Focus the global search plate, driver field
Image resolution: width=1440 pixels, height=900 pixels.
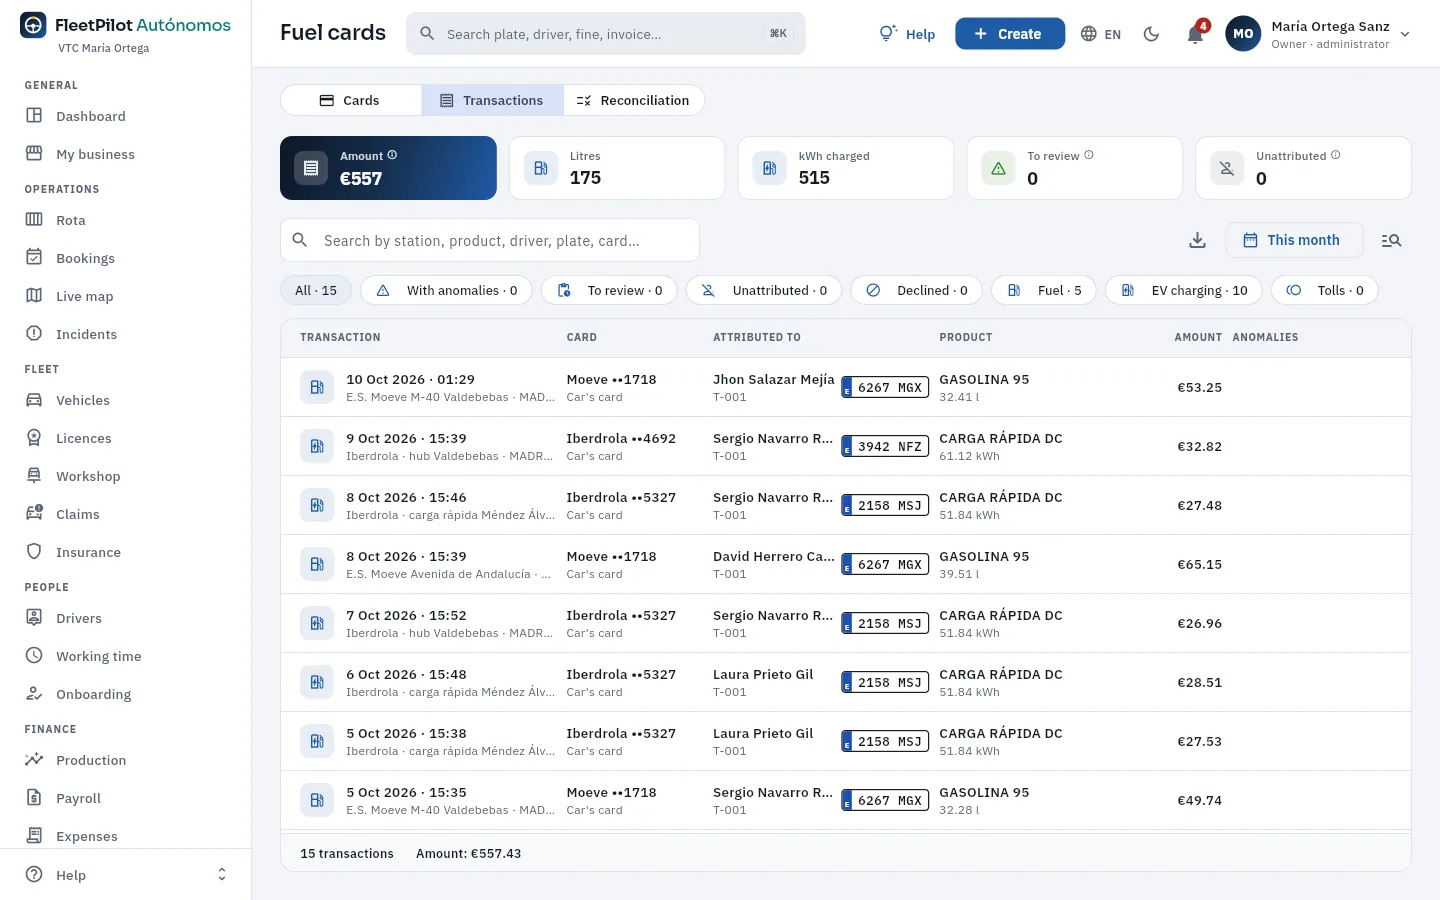(605, 34)
